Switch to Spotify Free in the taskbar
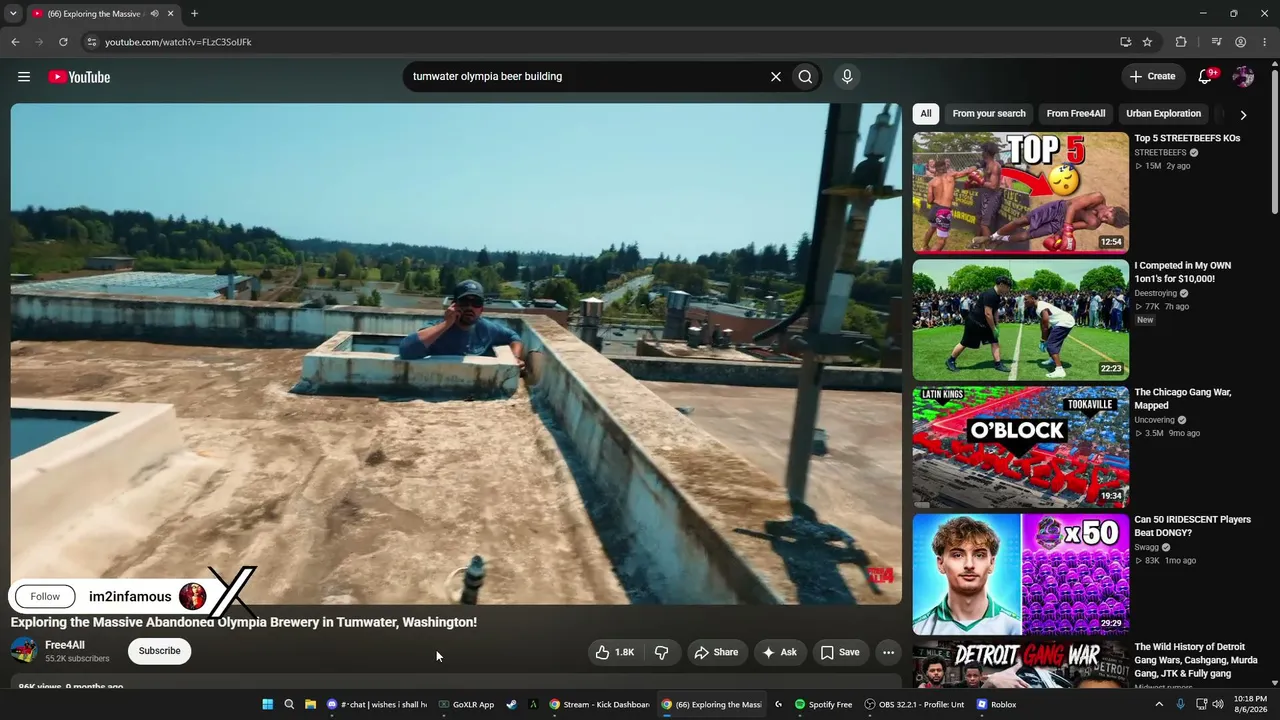Viewport: 1280px width, 720px height. [x=824, y=704]
